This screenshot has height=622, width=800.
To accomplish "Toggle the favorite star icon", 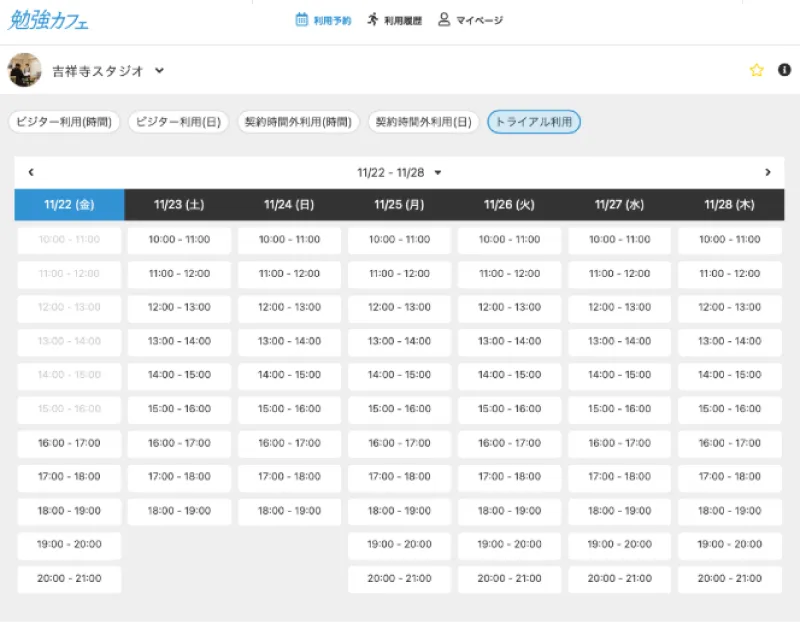I will [756, 70].
